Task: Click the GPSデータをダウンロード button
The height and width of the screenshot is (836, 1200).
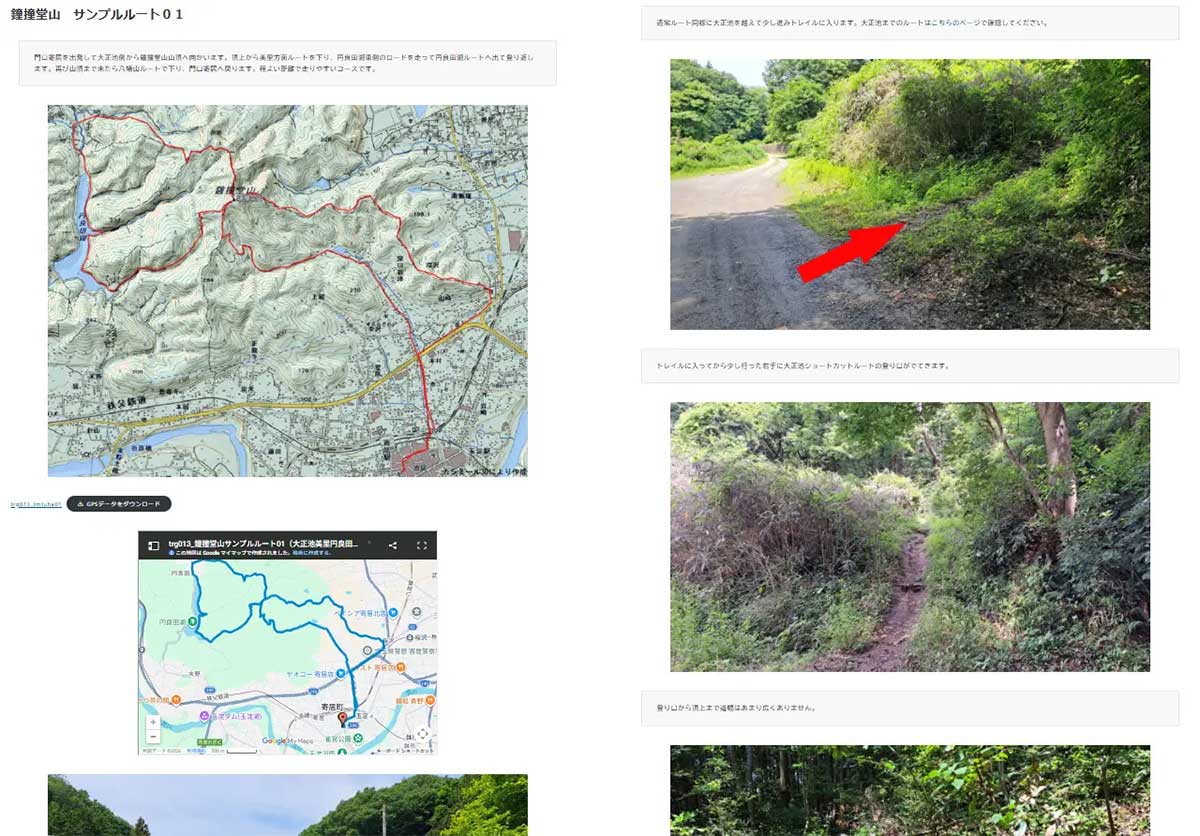Action: click(x=119, y=504)
